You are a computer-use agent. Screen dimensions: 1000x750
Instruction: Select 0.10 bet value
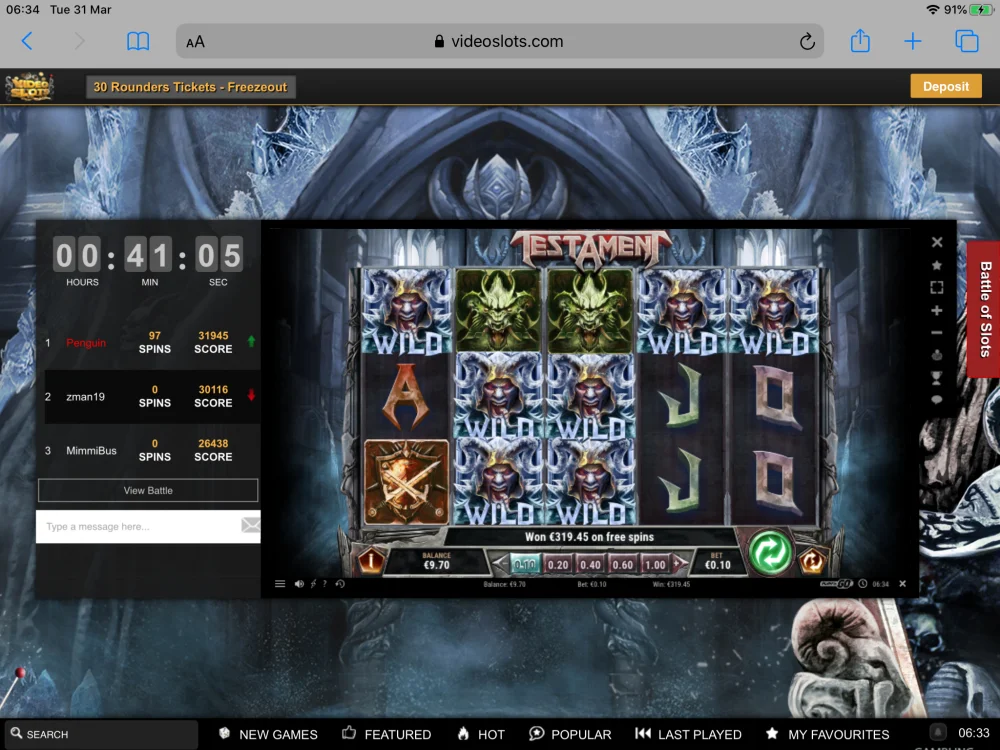(524, 564)
